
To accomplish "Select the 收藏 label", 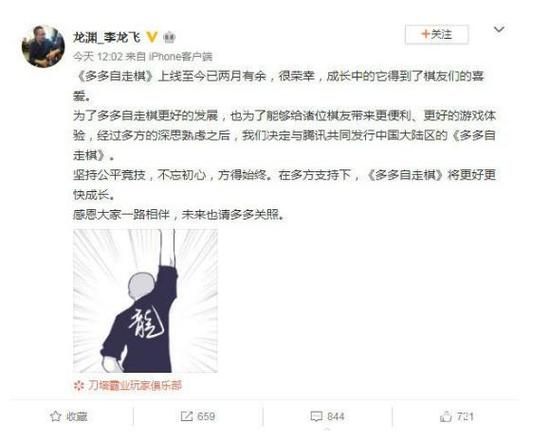I will coord(76,417).
